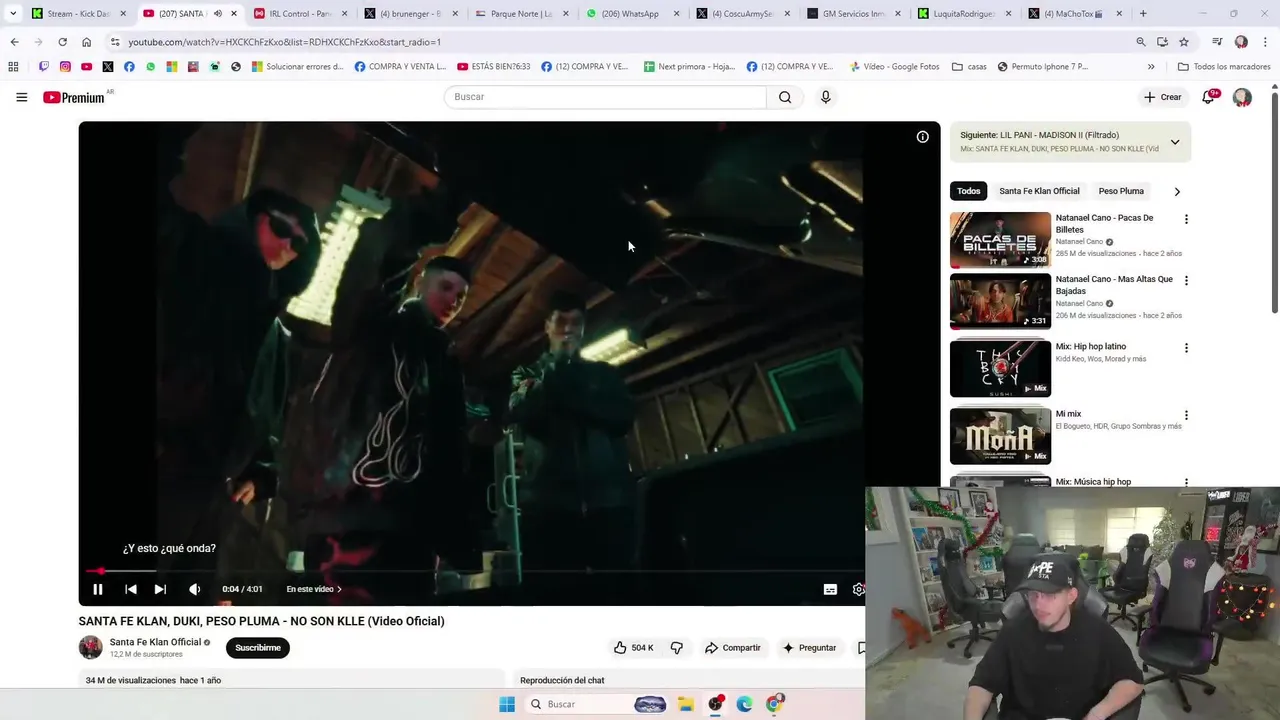Click the magnifier search button
Image resolution: width=1280 pixels, height=720 pixels.
pyautogui.click(x=785, y=97)
